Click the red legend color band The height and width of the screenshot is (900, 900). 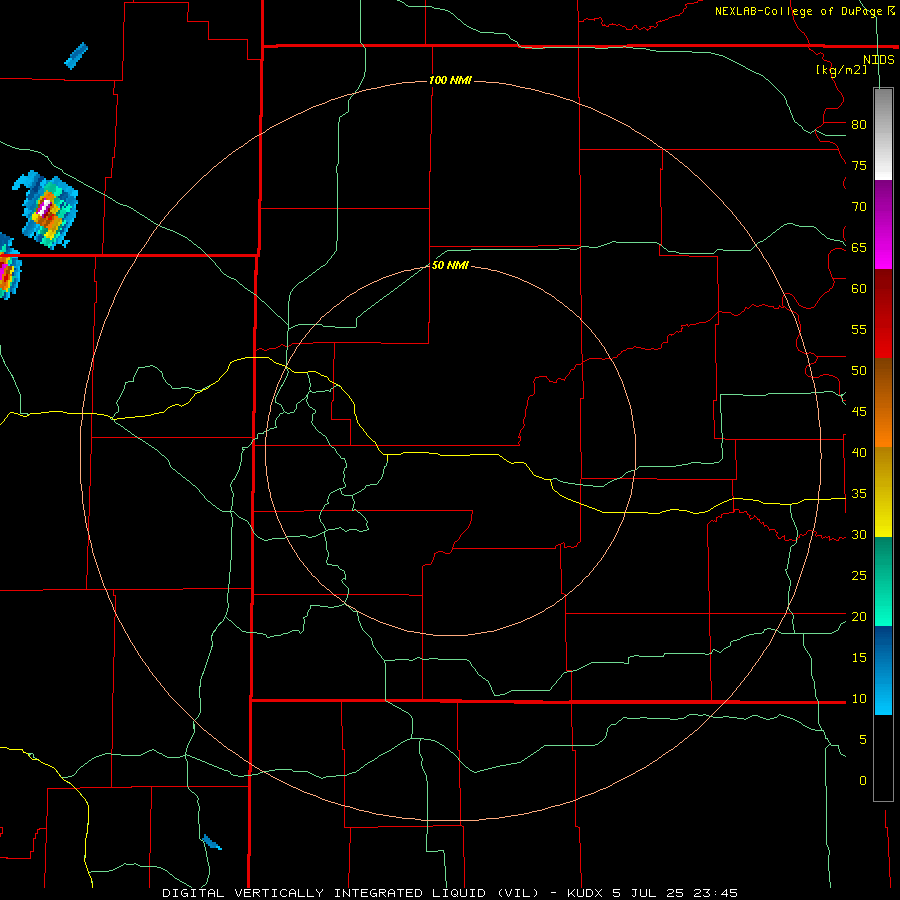pos(883,313)
